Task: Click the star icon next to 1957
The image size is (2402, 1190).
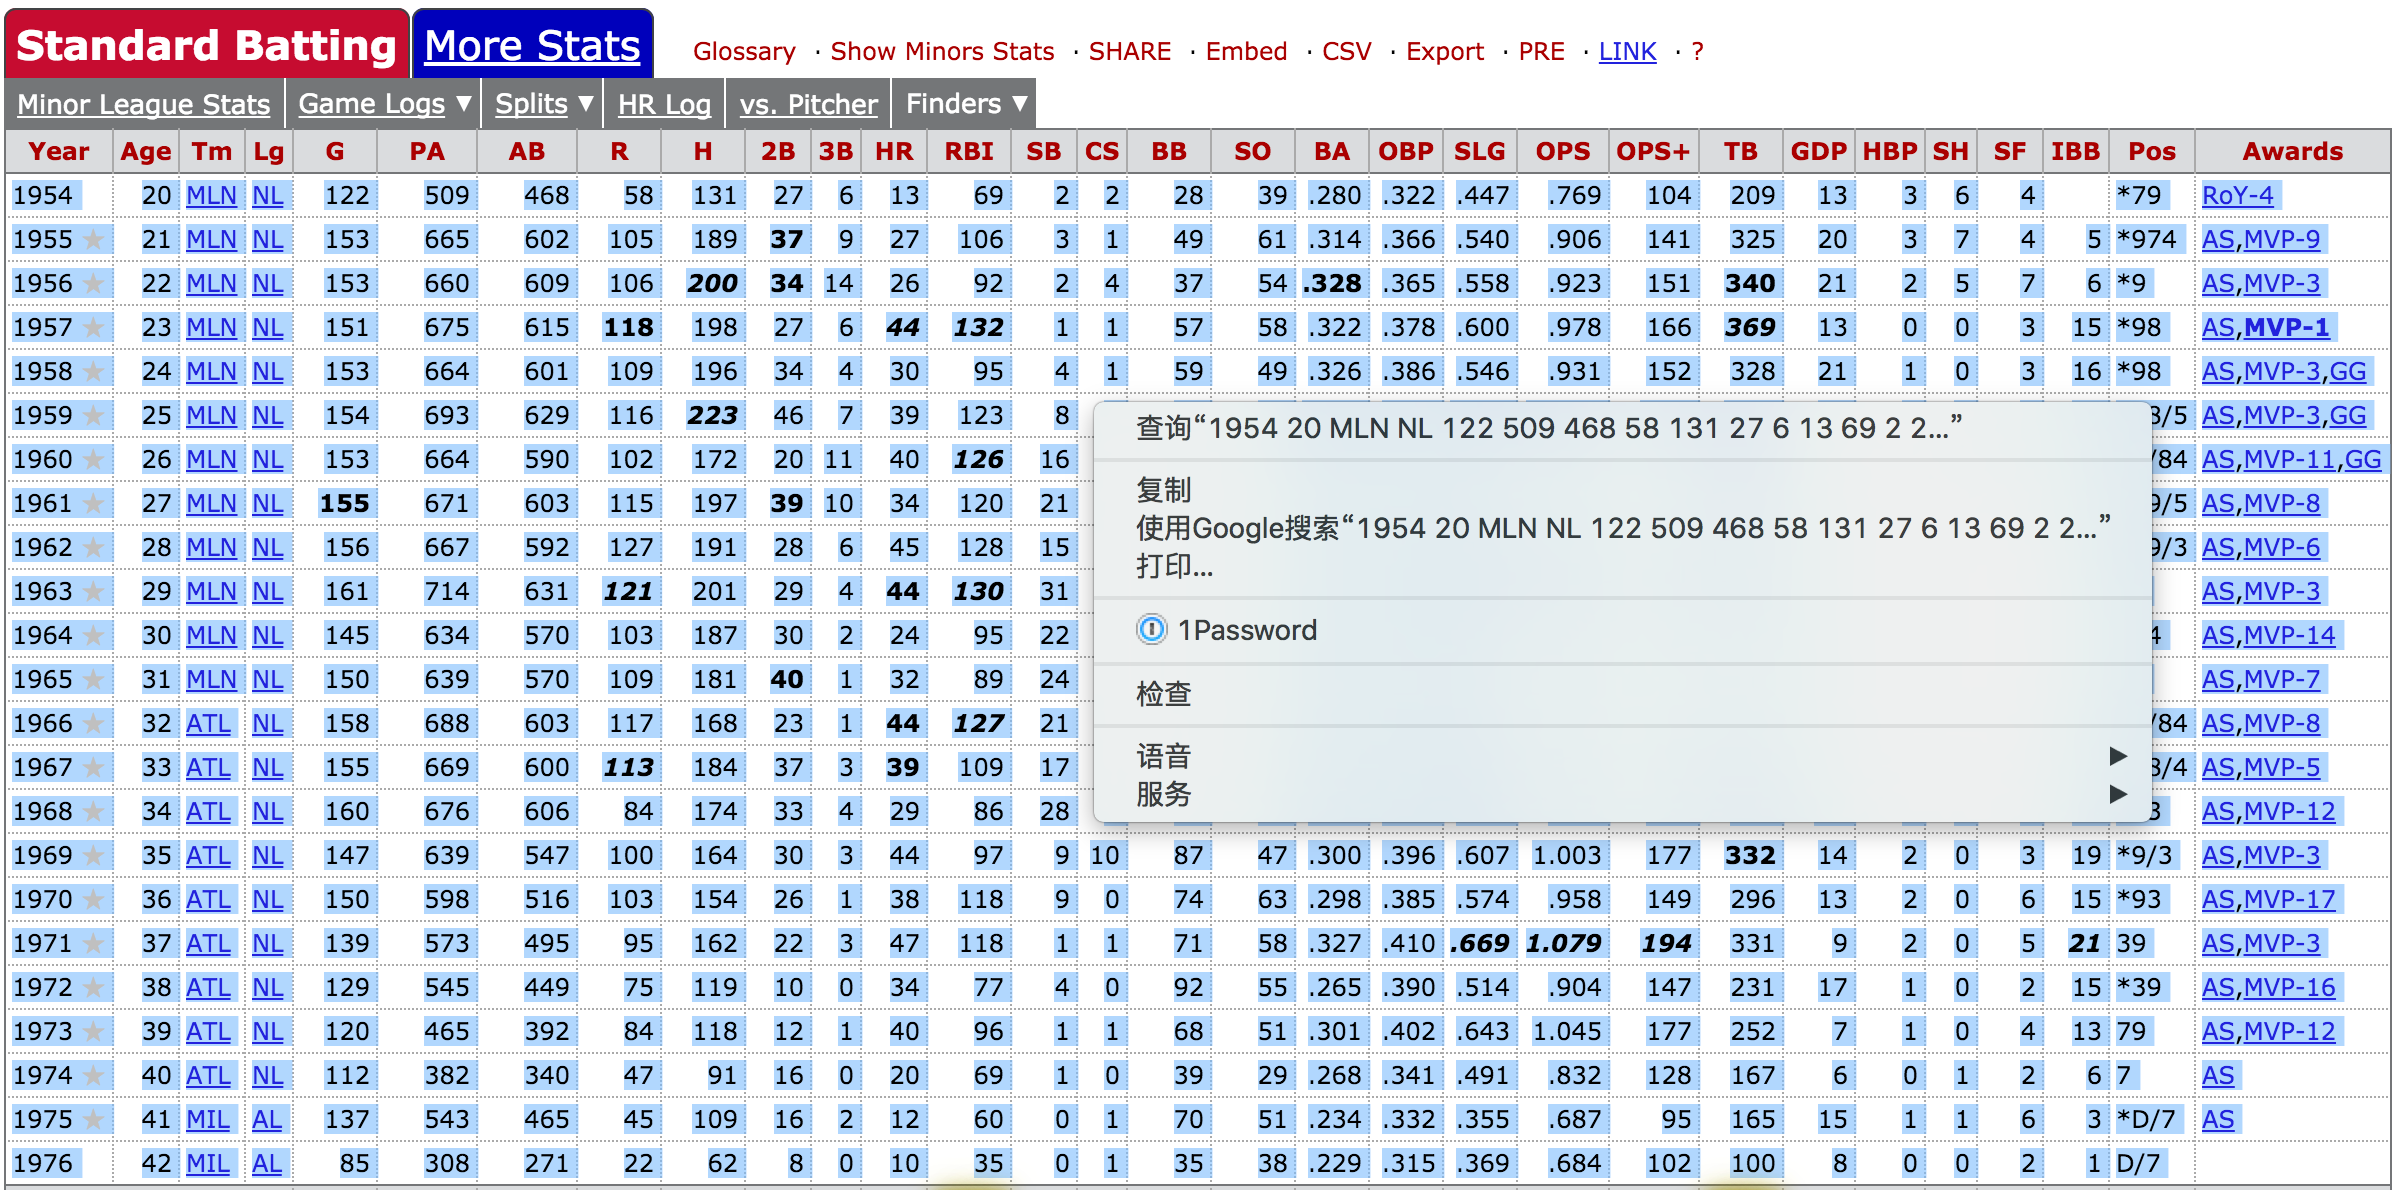Action: pos(93,328)
